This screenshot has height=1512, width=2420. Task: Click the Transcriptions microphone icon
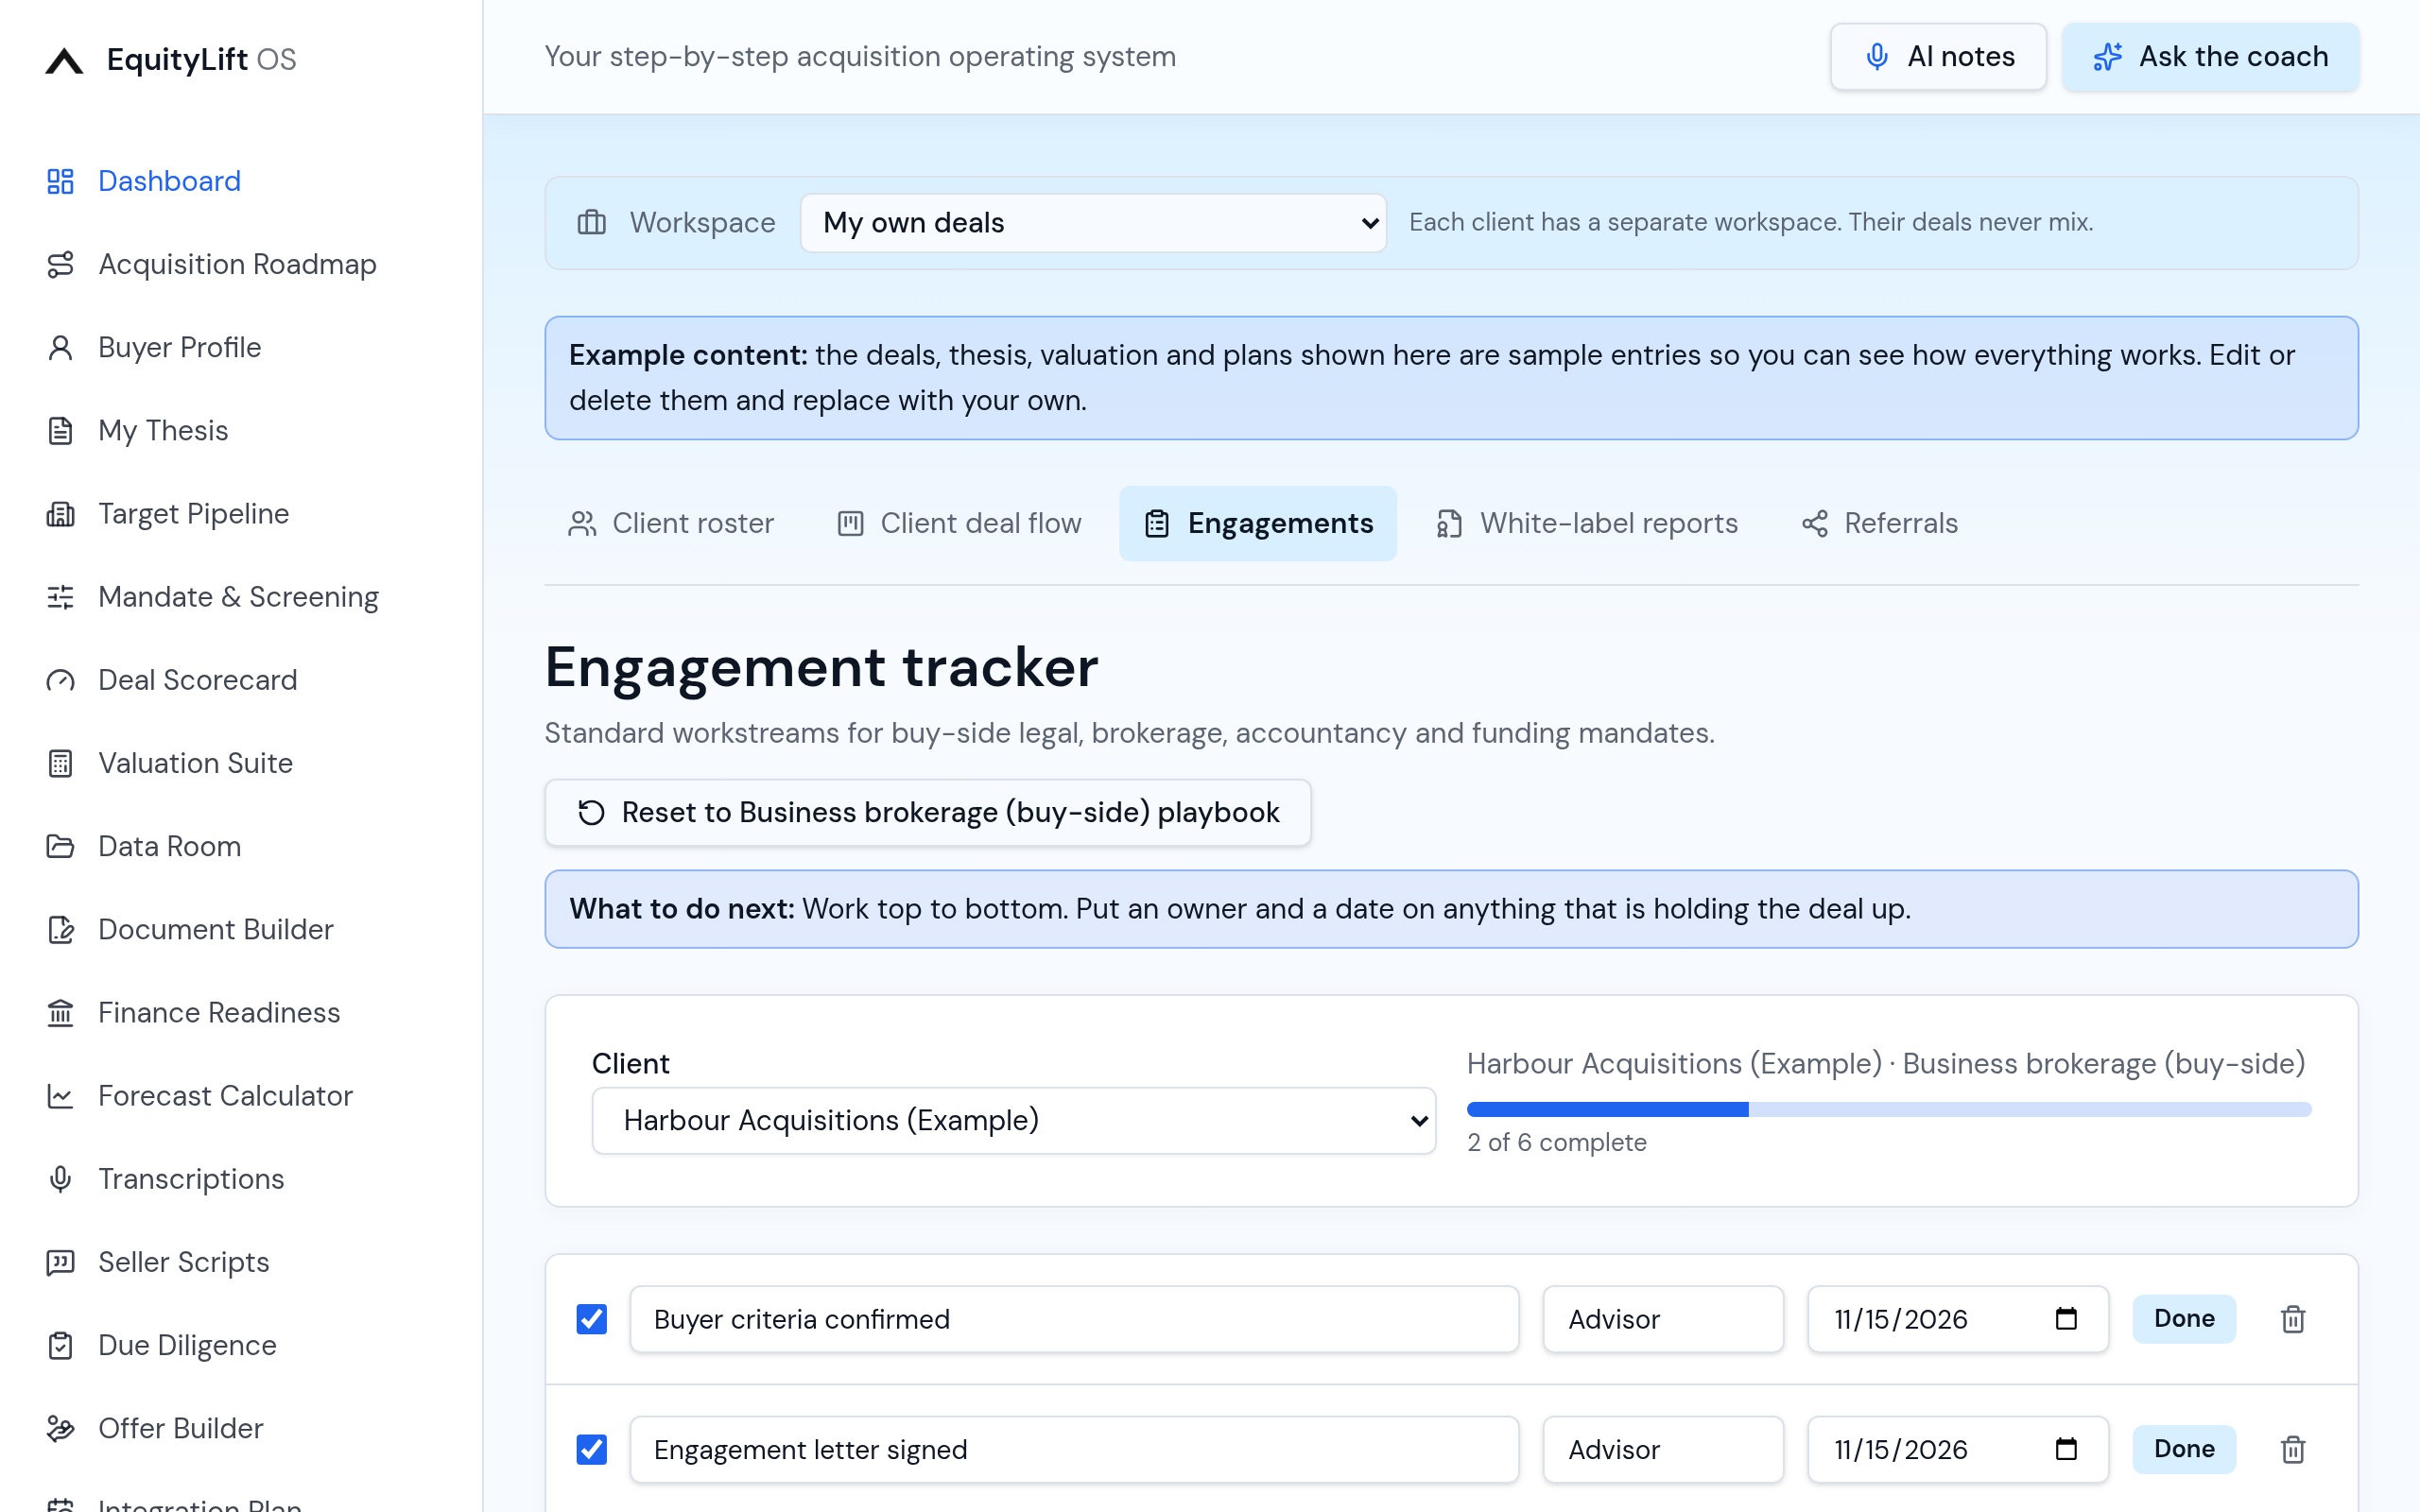pos(61,1179)
